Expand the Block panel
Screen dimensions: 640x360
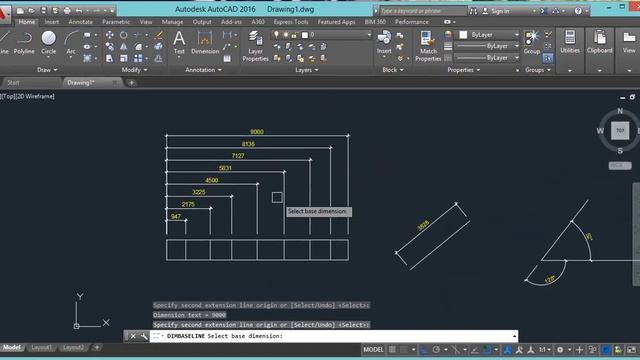click(x=393, y=70)
